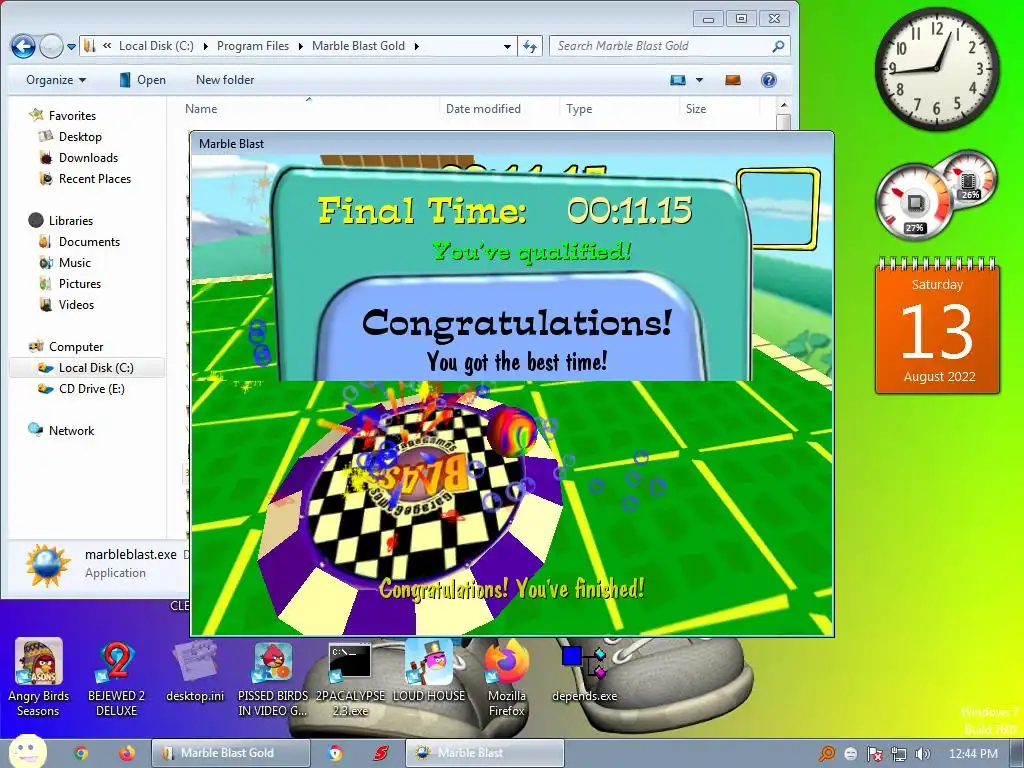Select the 2PACALYPSE 2.3.exe desktop icon
This screenshot has height=768, width=1024.
[350, 679]
